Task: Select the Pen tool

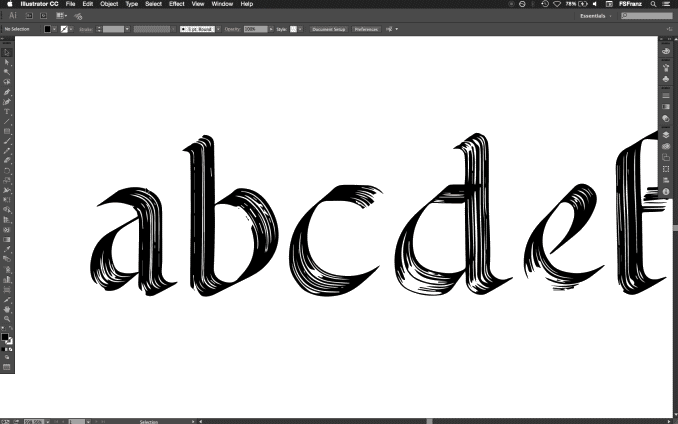Action: [6, 92]
